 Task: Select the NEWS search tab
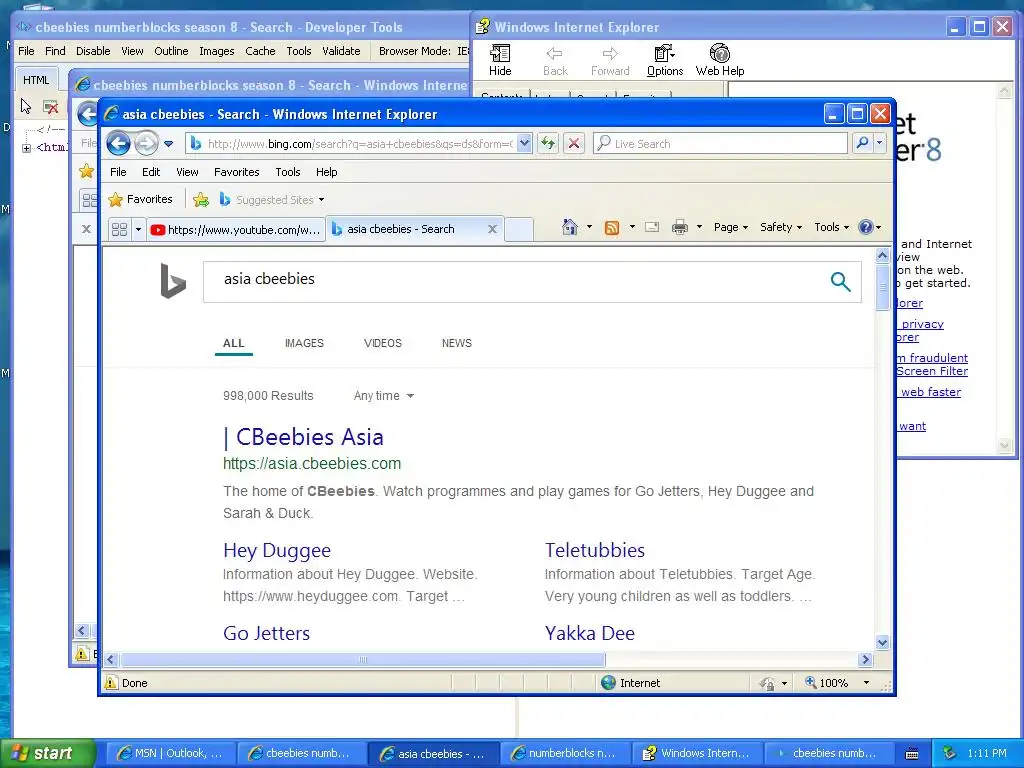click(456, 343)
